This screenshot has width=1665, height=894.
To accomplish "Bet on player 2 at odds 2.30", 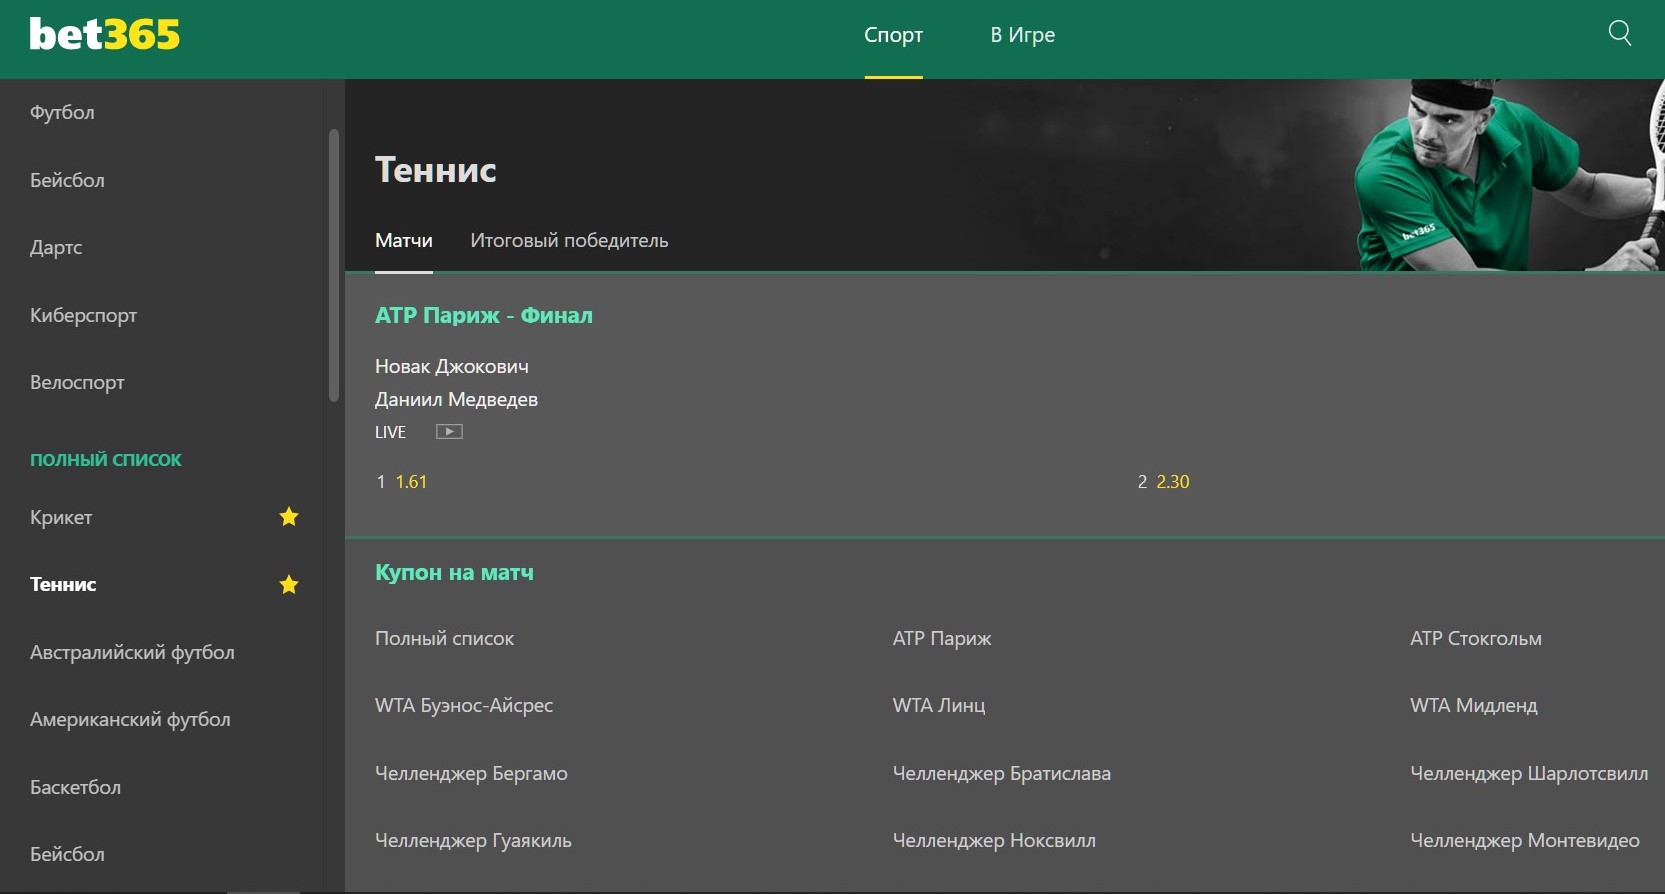I will tap(1164, 482).
